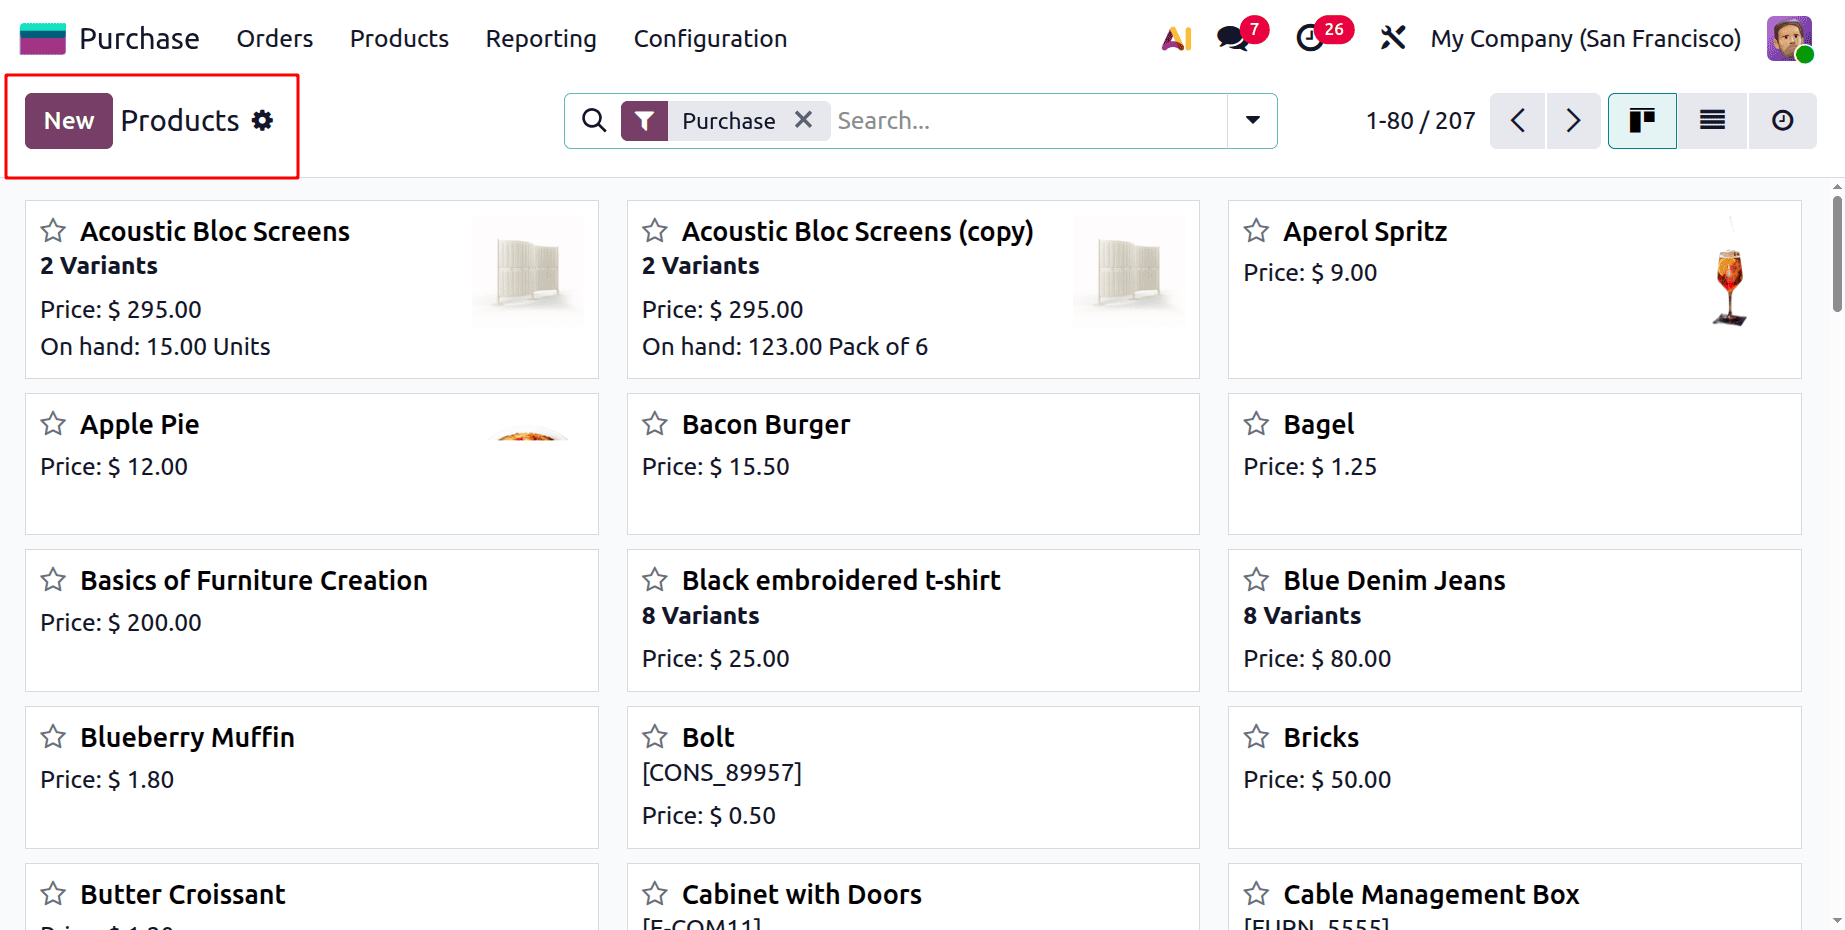Switch to the Kanban view icon
Screen dimensions: 1845x930
click(x=1642, y=120)
